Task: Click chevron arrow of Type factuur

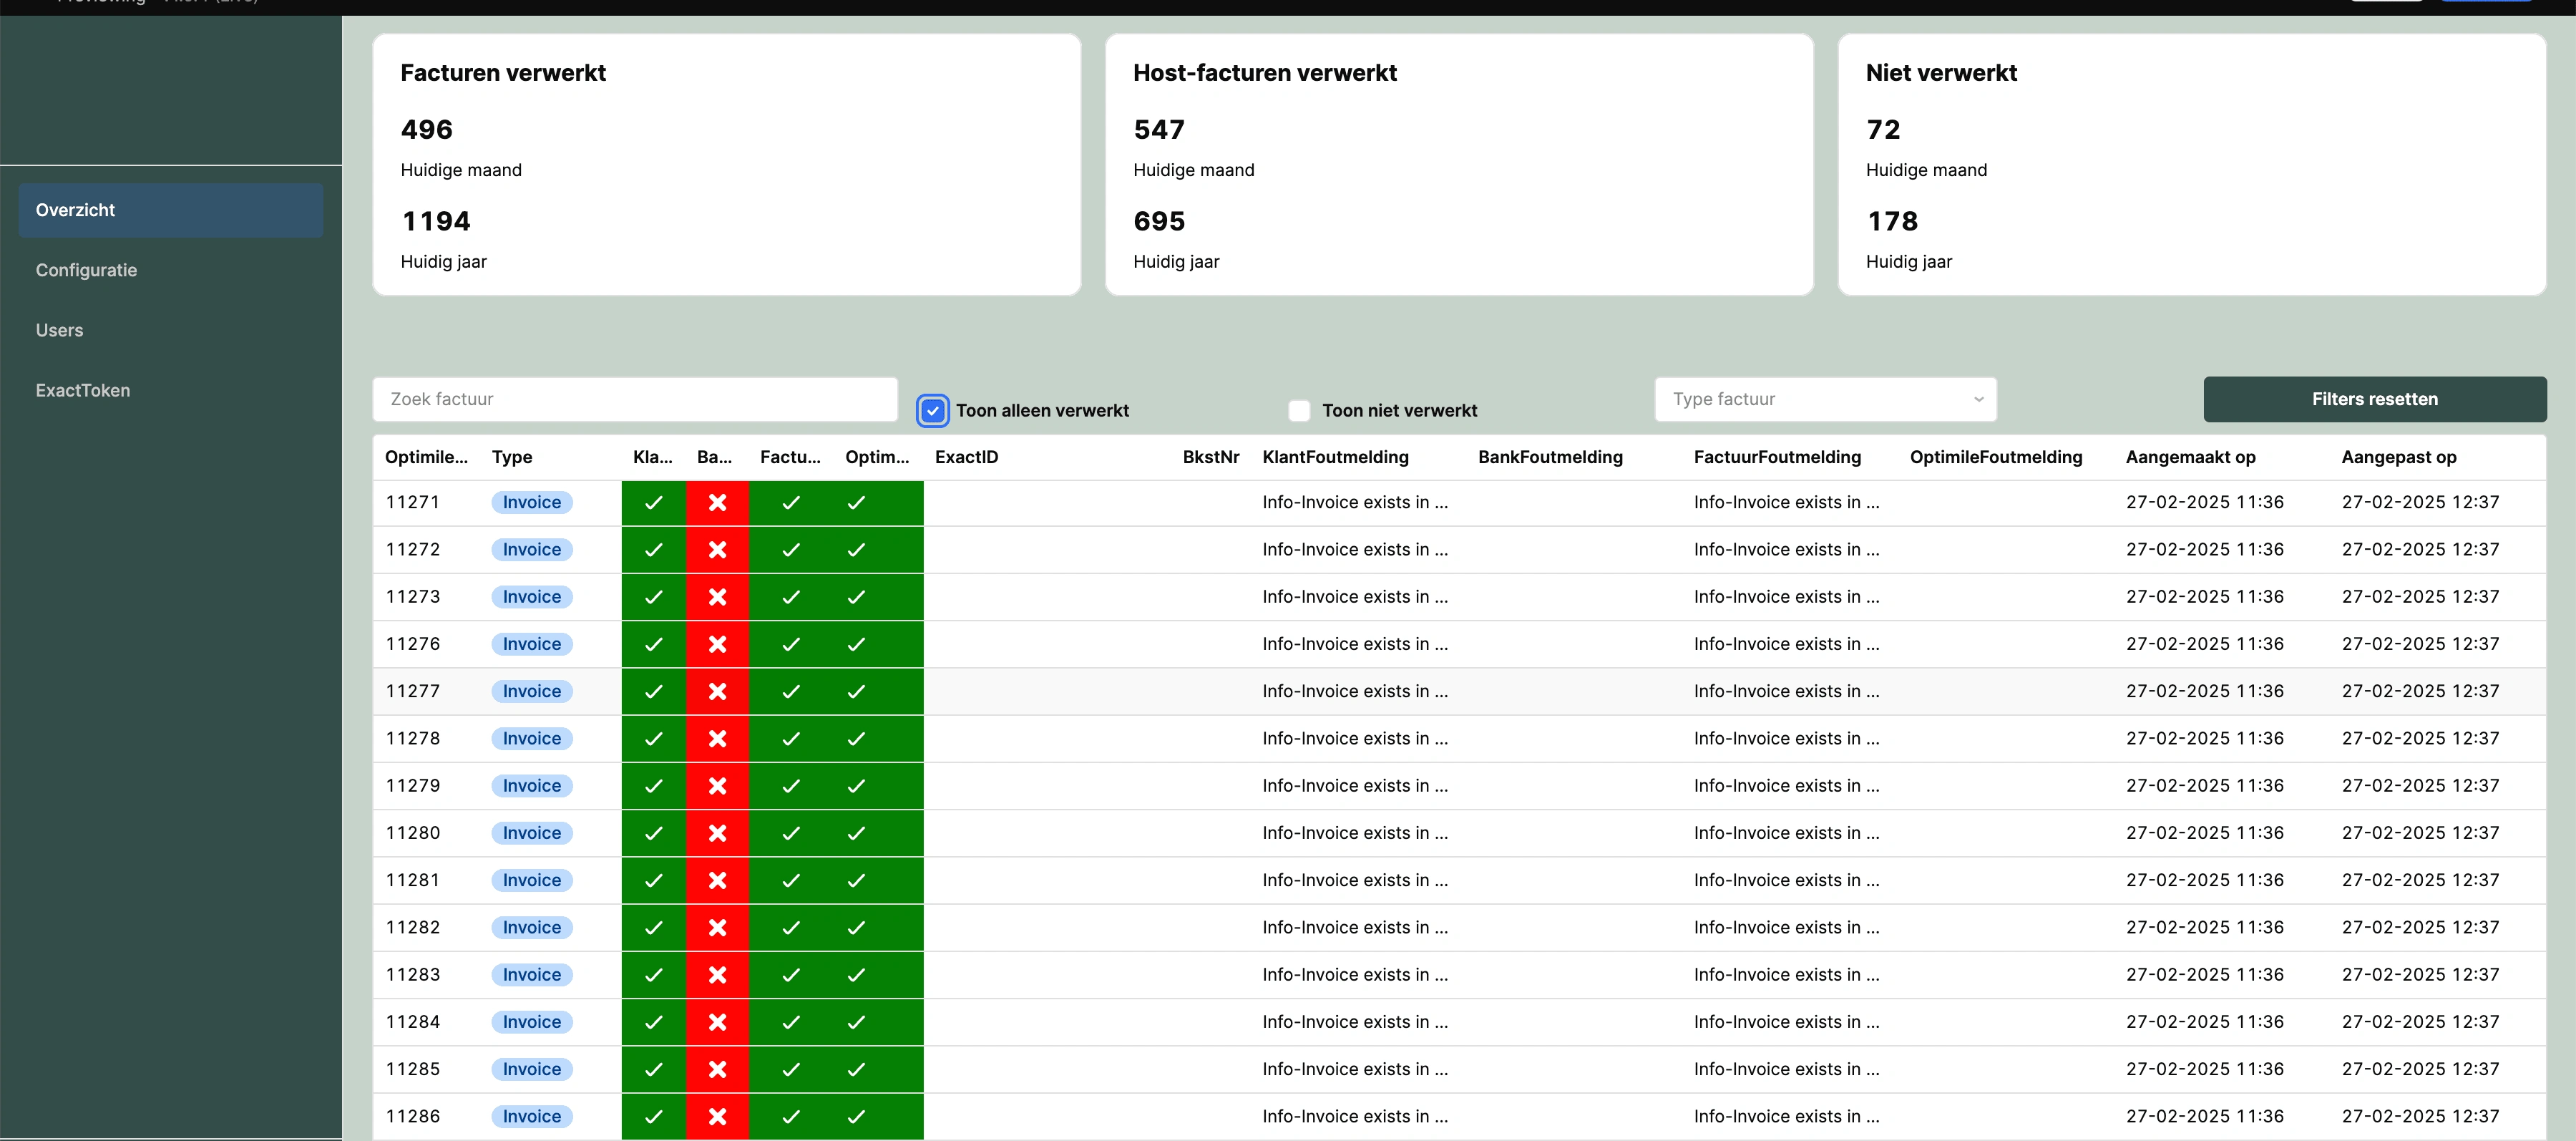Action: (x=1978, y=399)
